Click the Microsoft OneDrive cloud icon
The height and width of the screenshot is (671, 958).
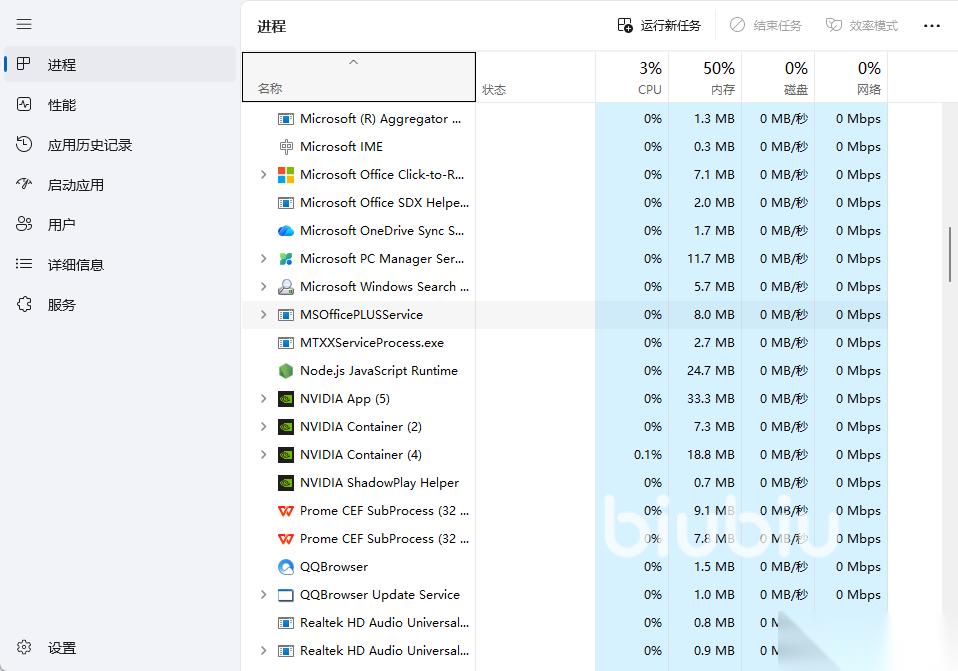click(286, 231)
